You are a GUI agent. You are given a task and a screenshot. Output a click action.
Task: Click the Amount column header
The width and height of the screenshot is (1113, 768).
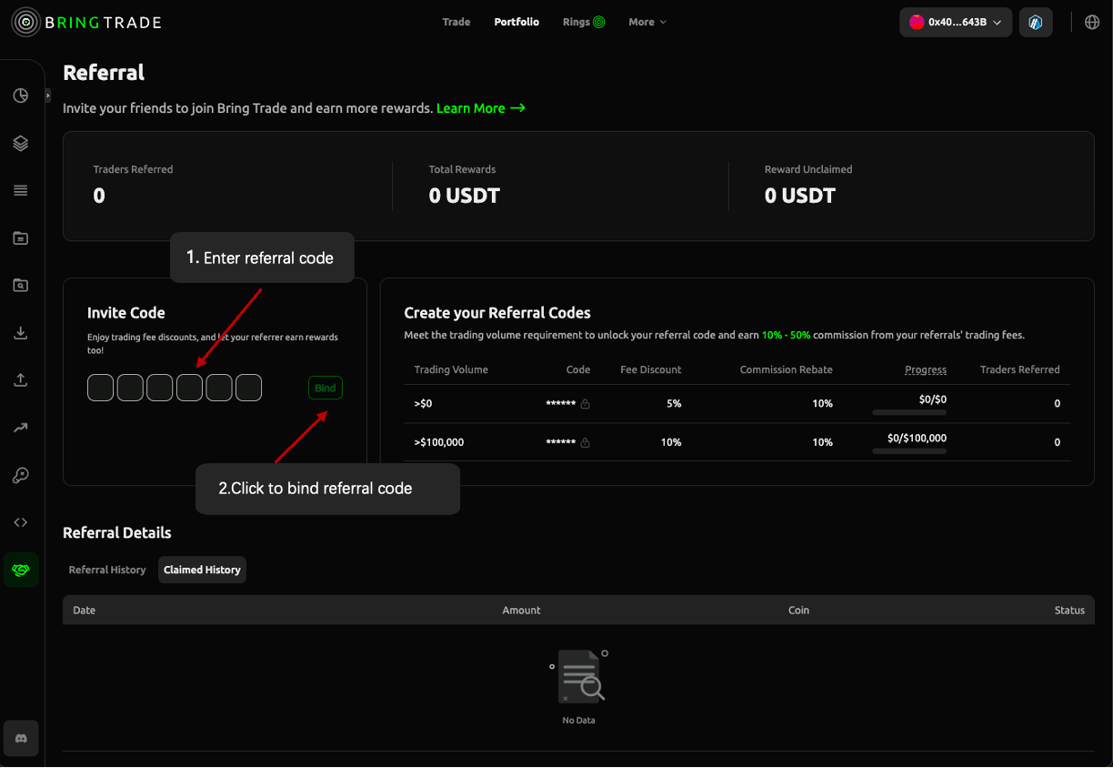522,610
